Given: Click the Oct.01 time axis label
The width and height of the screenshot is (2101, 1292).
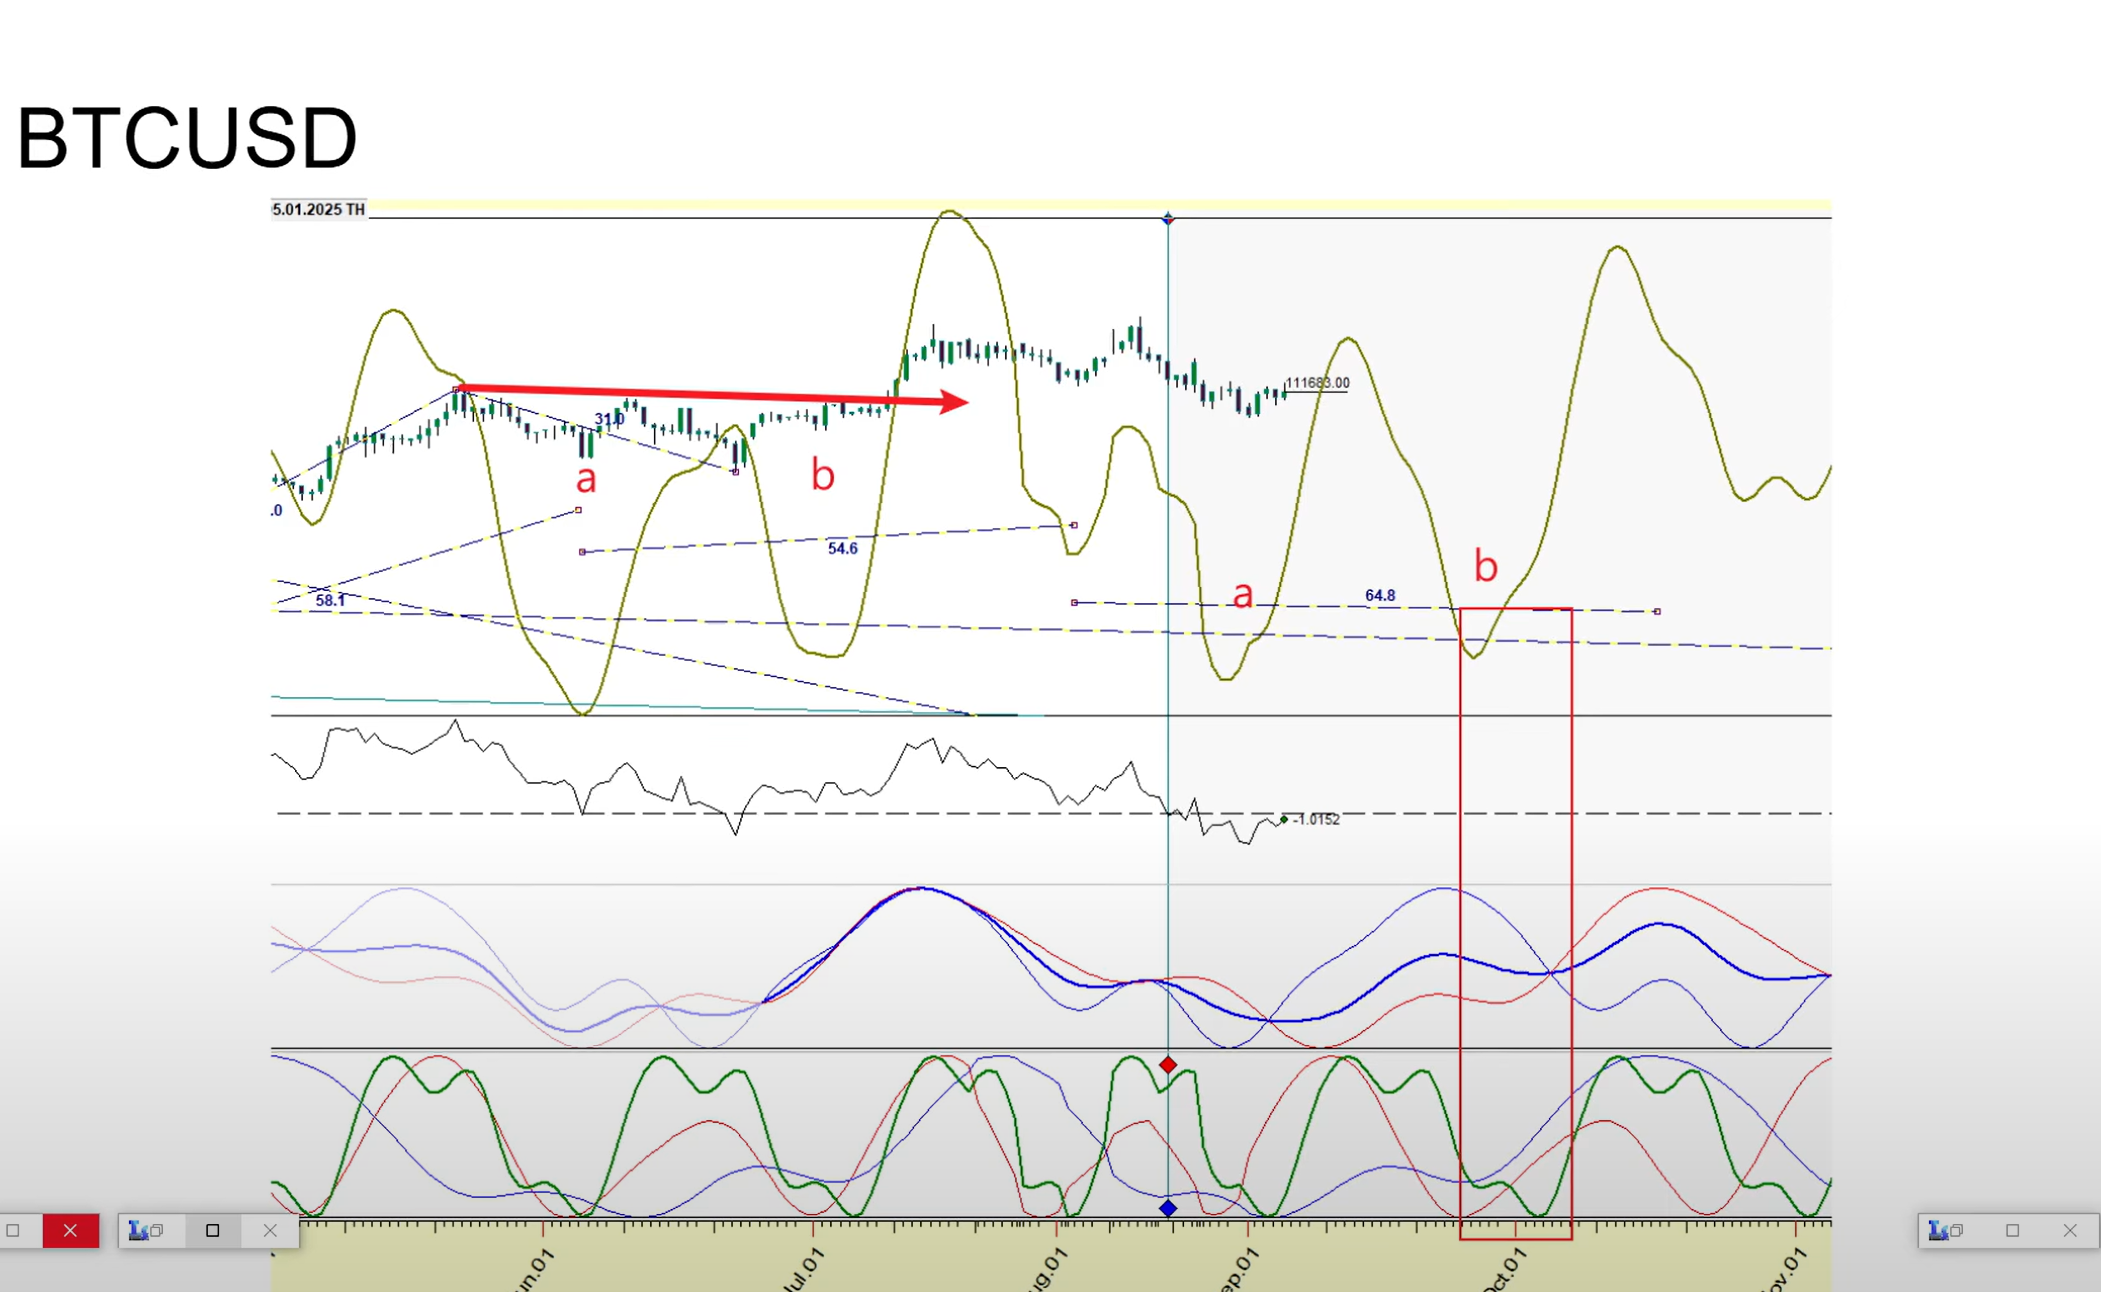Looking at the screenshot, I should coord(1505,1269).
